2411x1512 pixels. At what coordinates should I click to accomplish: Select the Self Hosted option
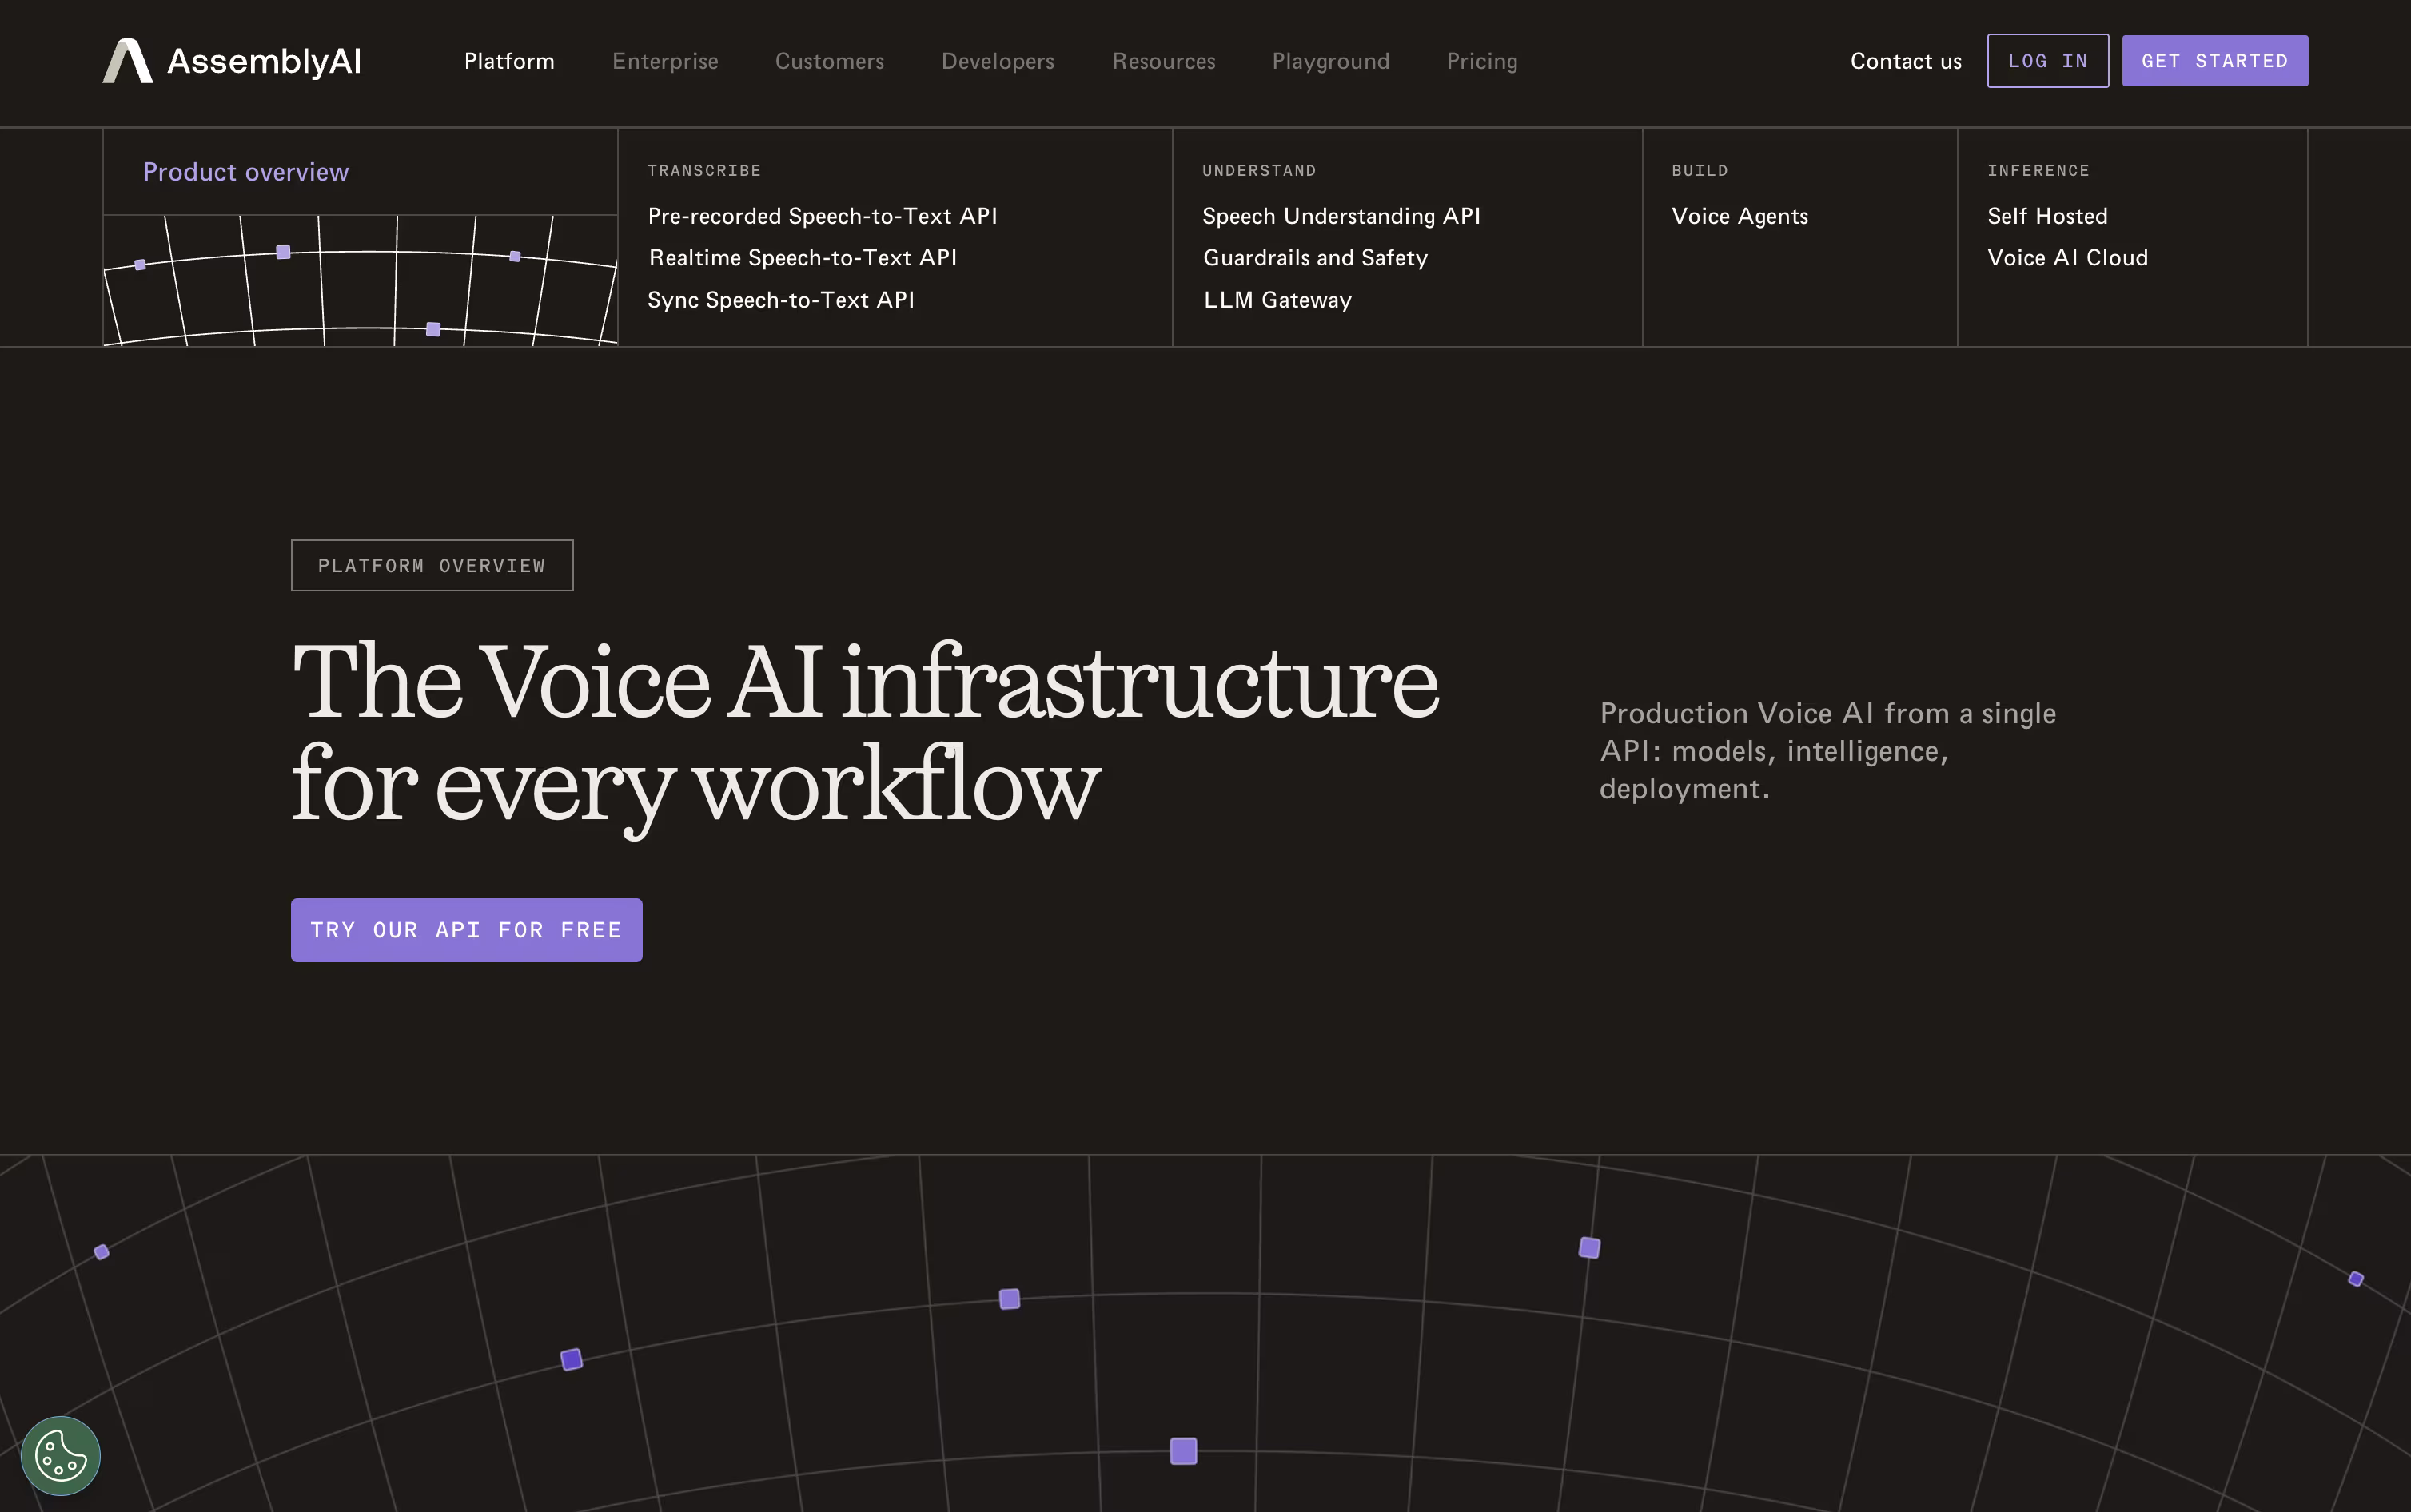2047,216
